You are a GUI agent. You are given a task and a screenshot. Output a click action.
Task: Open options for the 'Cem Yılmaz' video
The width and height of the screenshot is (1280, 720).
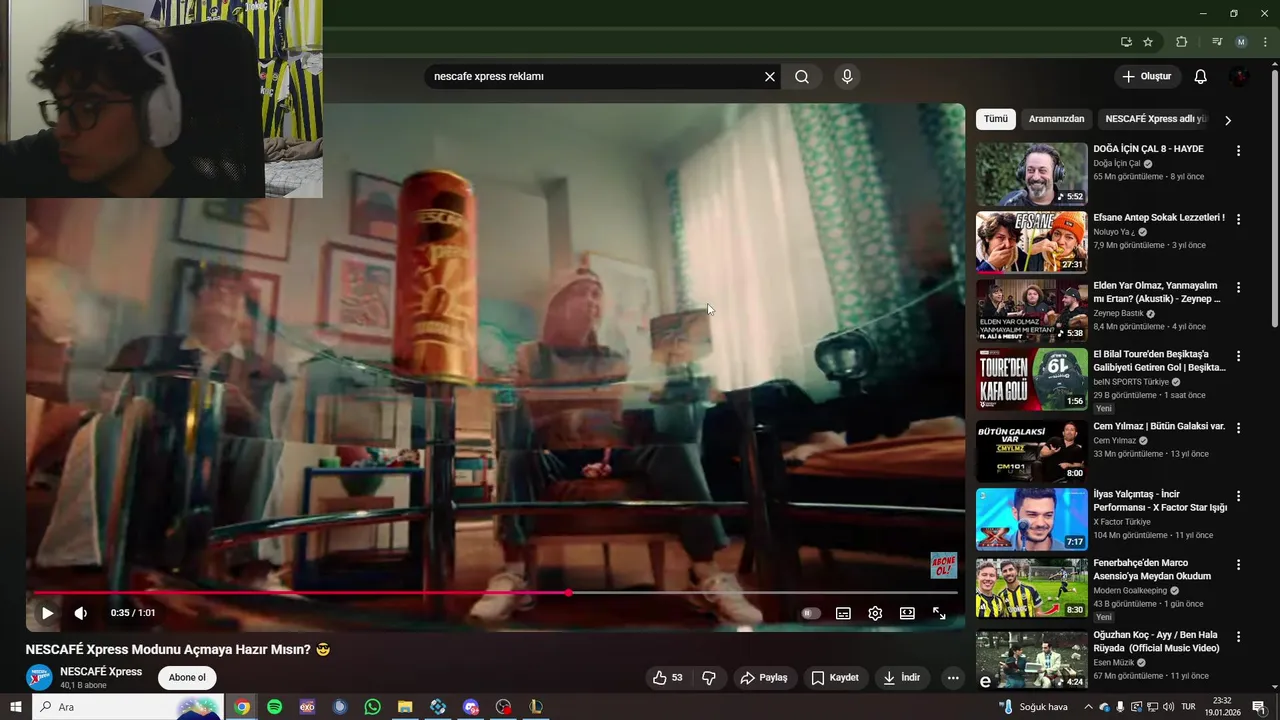click(1238, 428)
